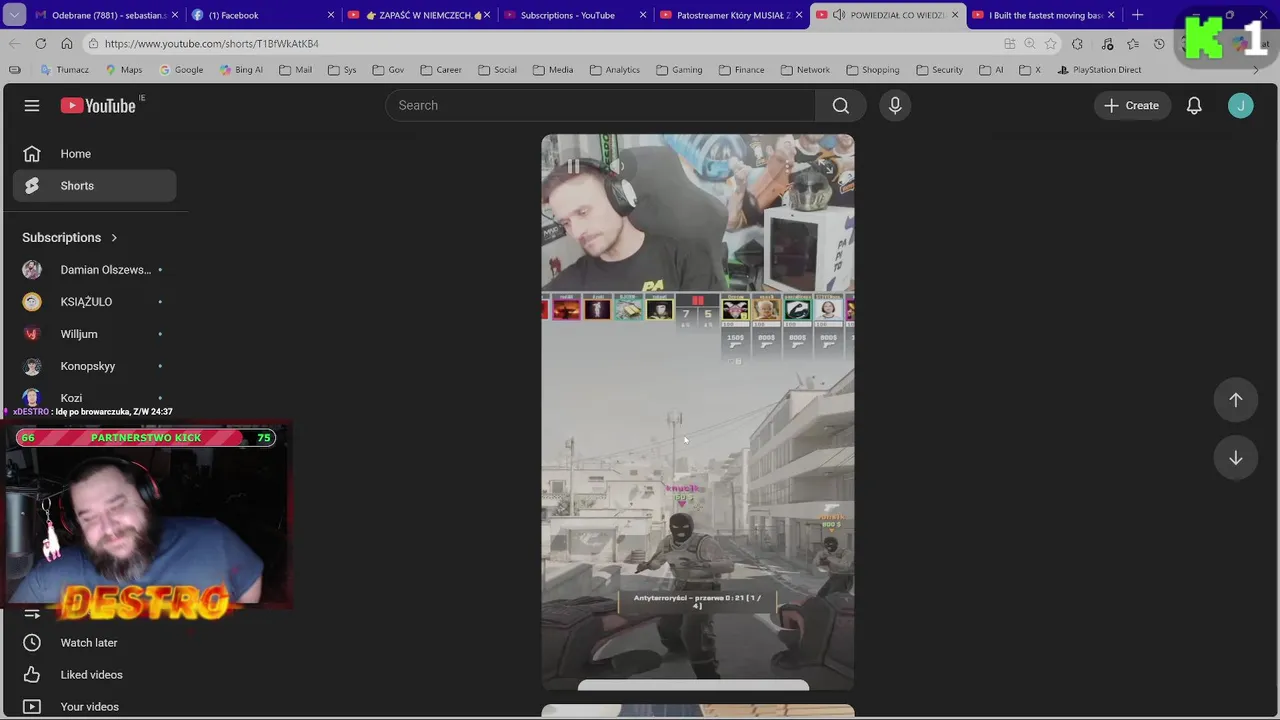Open the notifications bell
1280x720 pixels.
coord(1194,105)
